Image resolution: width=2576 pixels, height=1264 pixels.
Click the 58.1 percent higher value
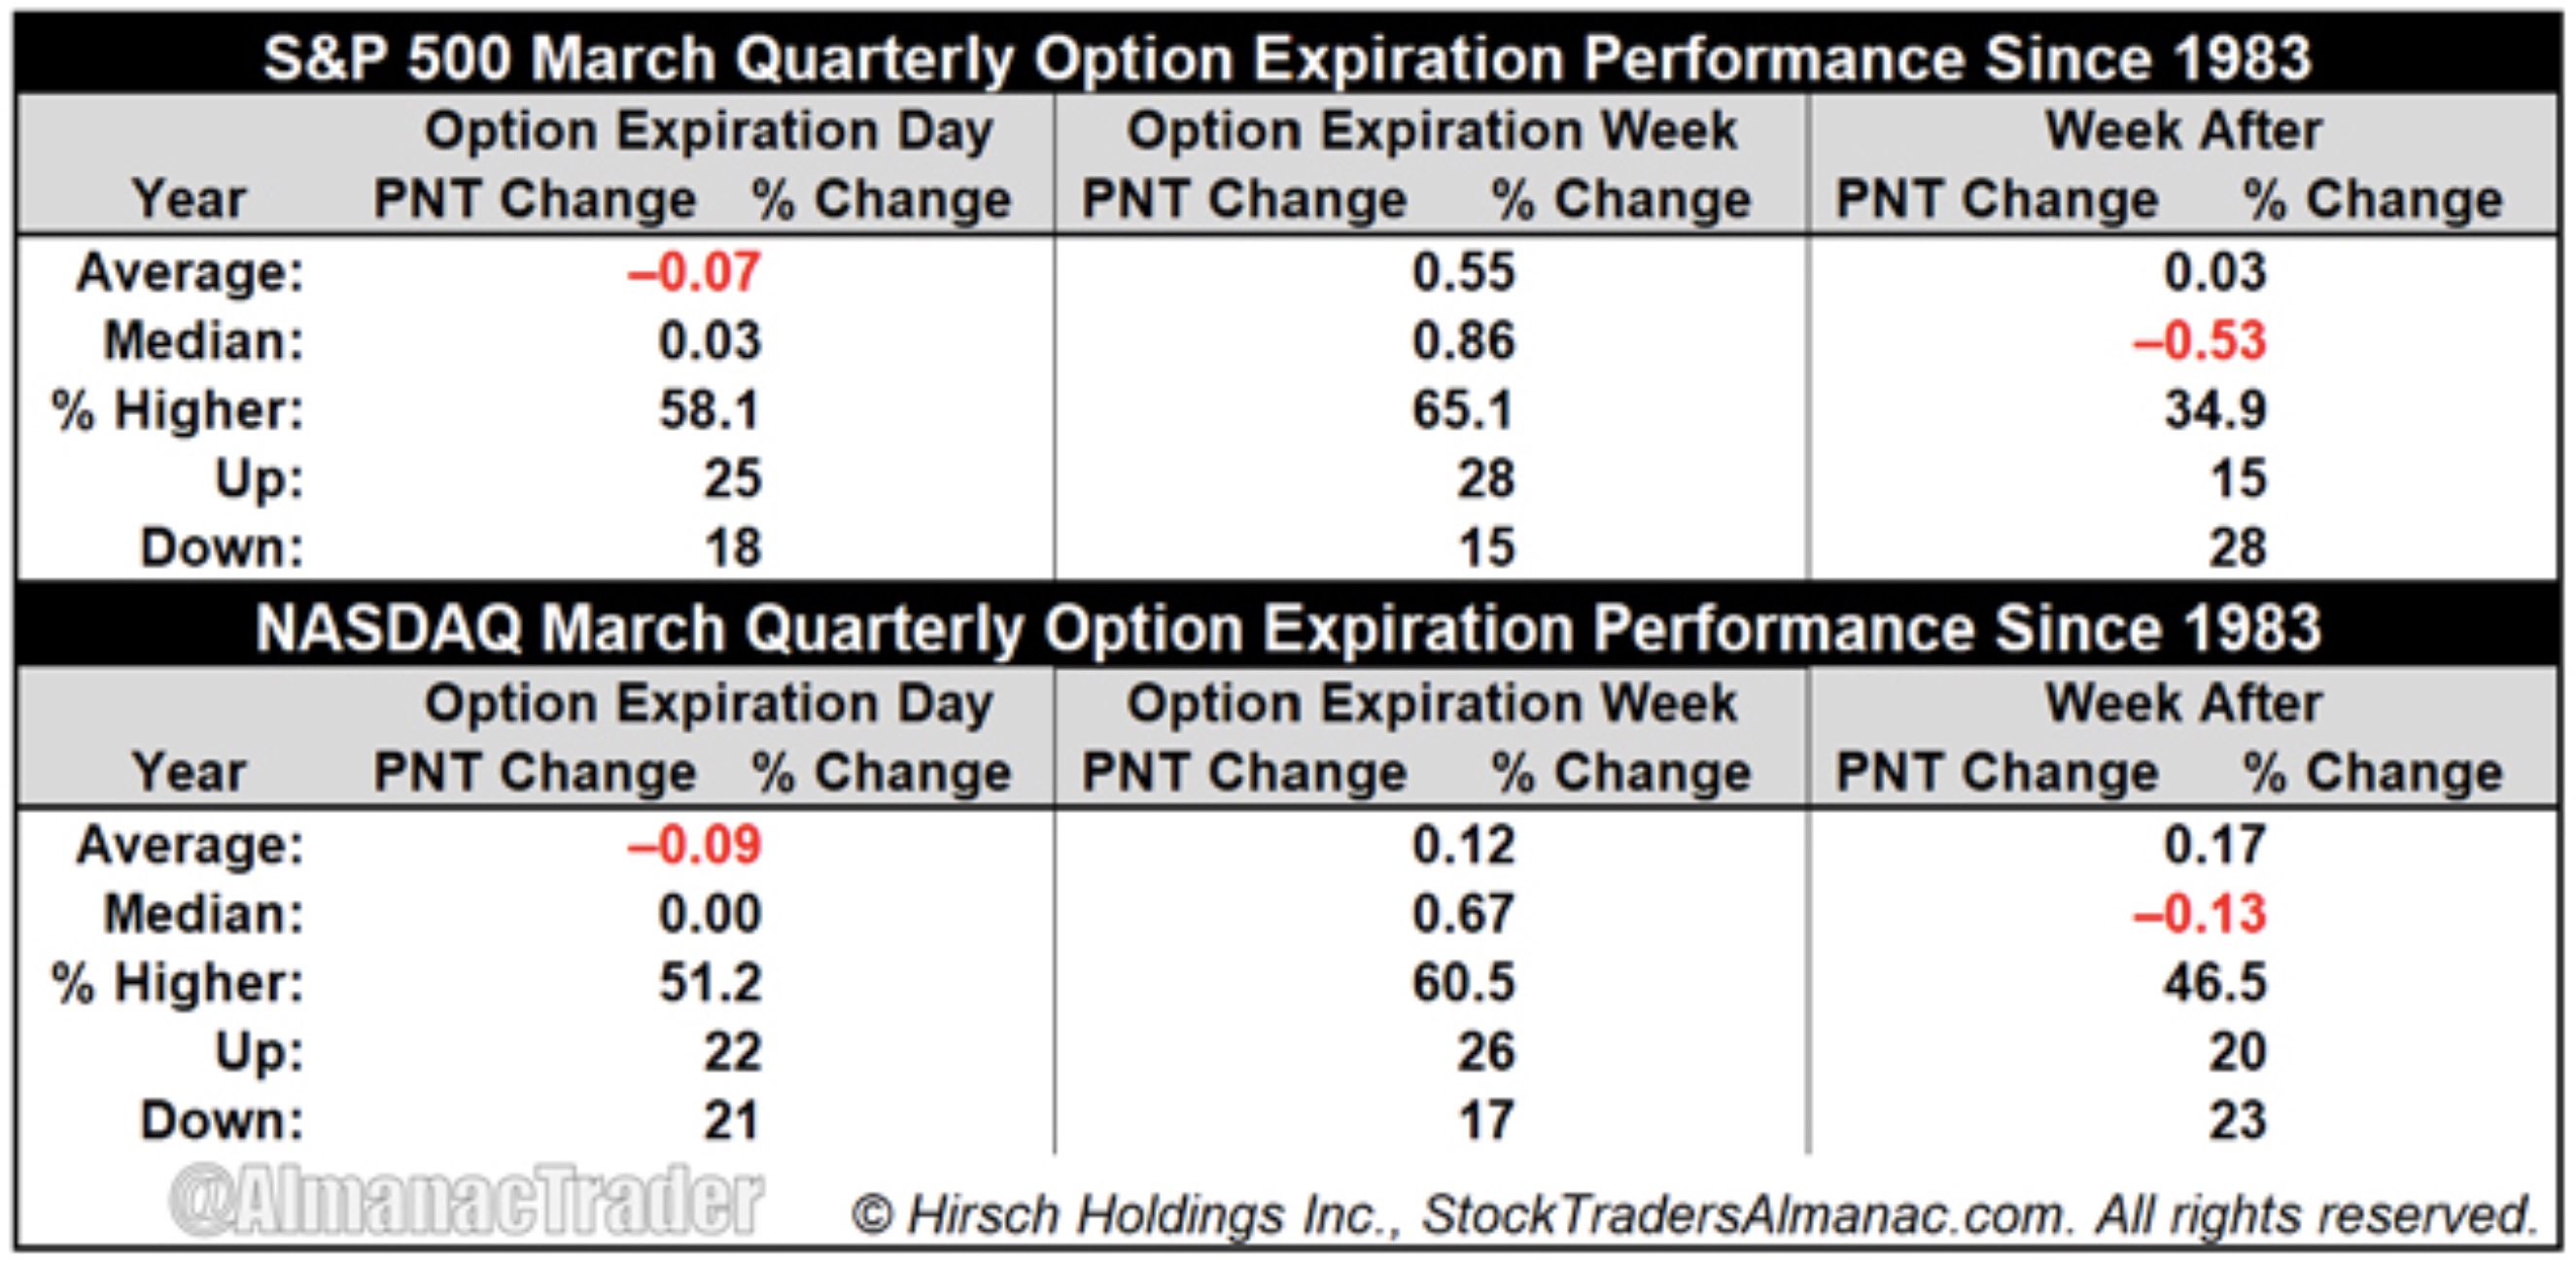tap(710, 410)
